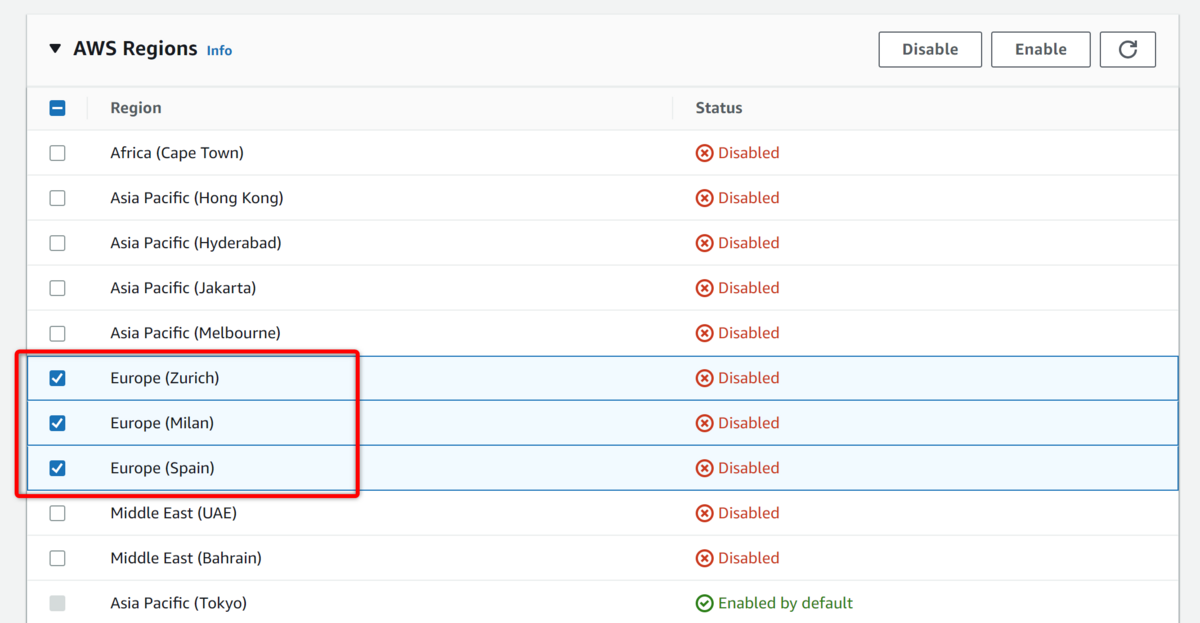This screenshot has width=1200, height=623.
Task: Click the Status column header
Action: 719,108
